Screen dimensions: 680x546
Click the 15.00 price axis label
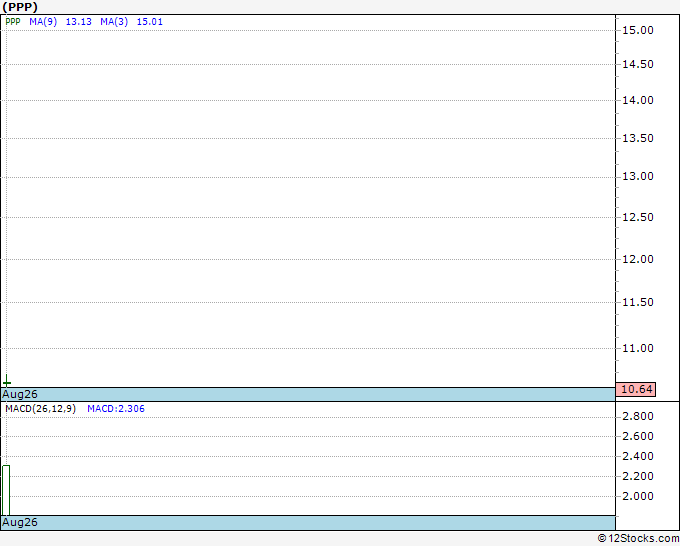tap(638, 30)
